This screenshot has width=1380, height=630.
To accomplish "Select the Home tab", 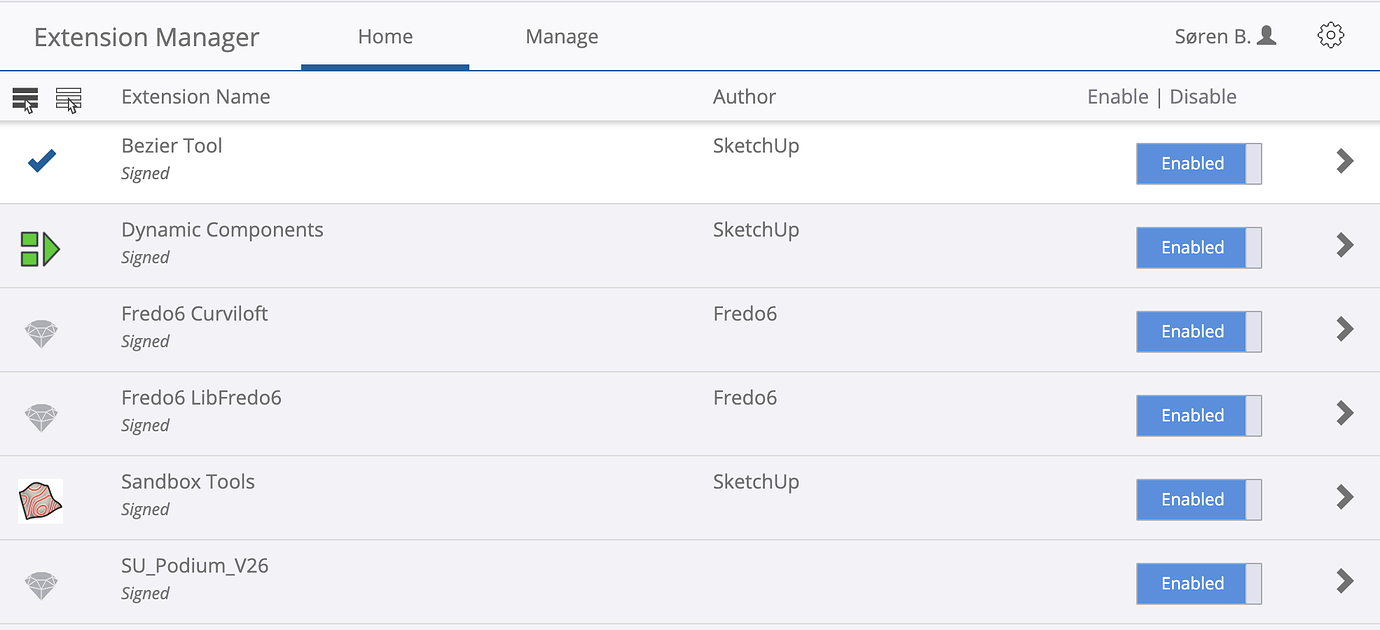I will click(385, 37).
